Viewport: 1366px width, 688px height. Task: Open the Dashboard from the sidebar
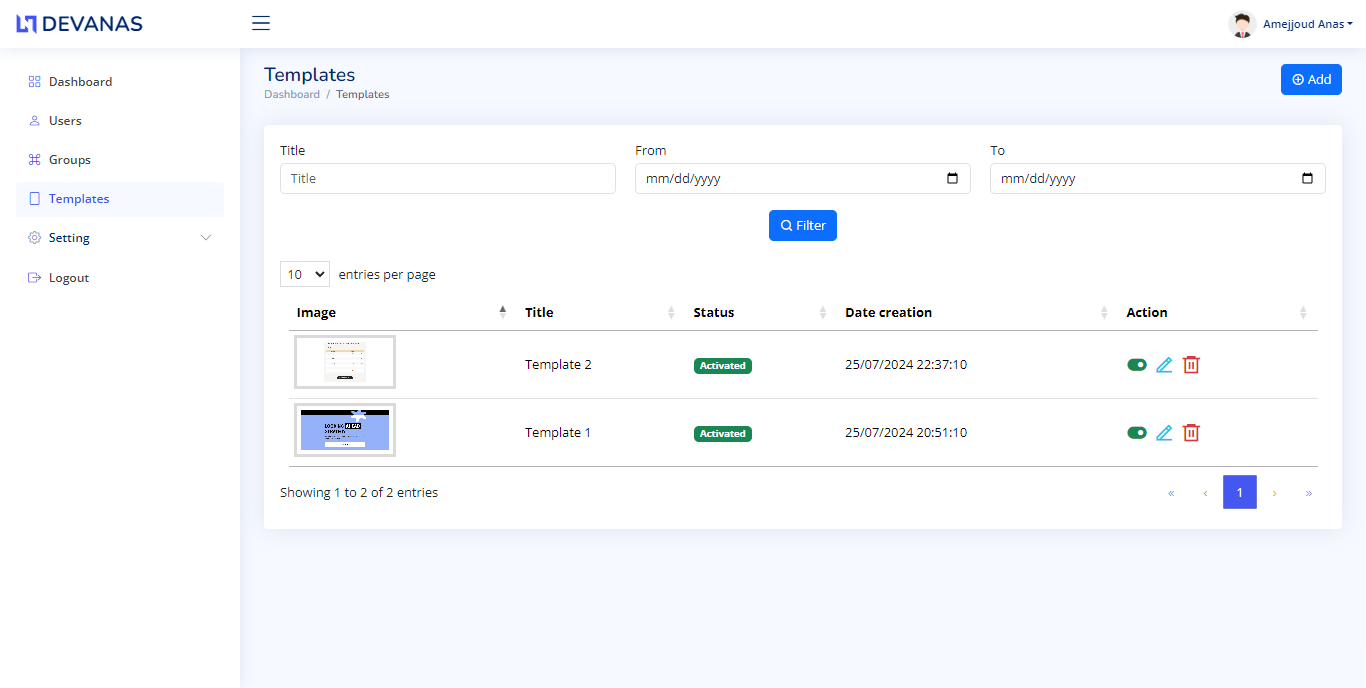(80, 81)
